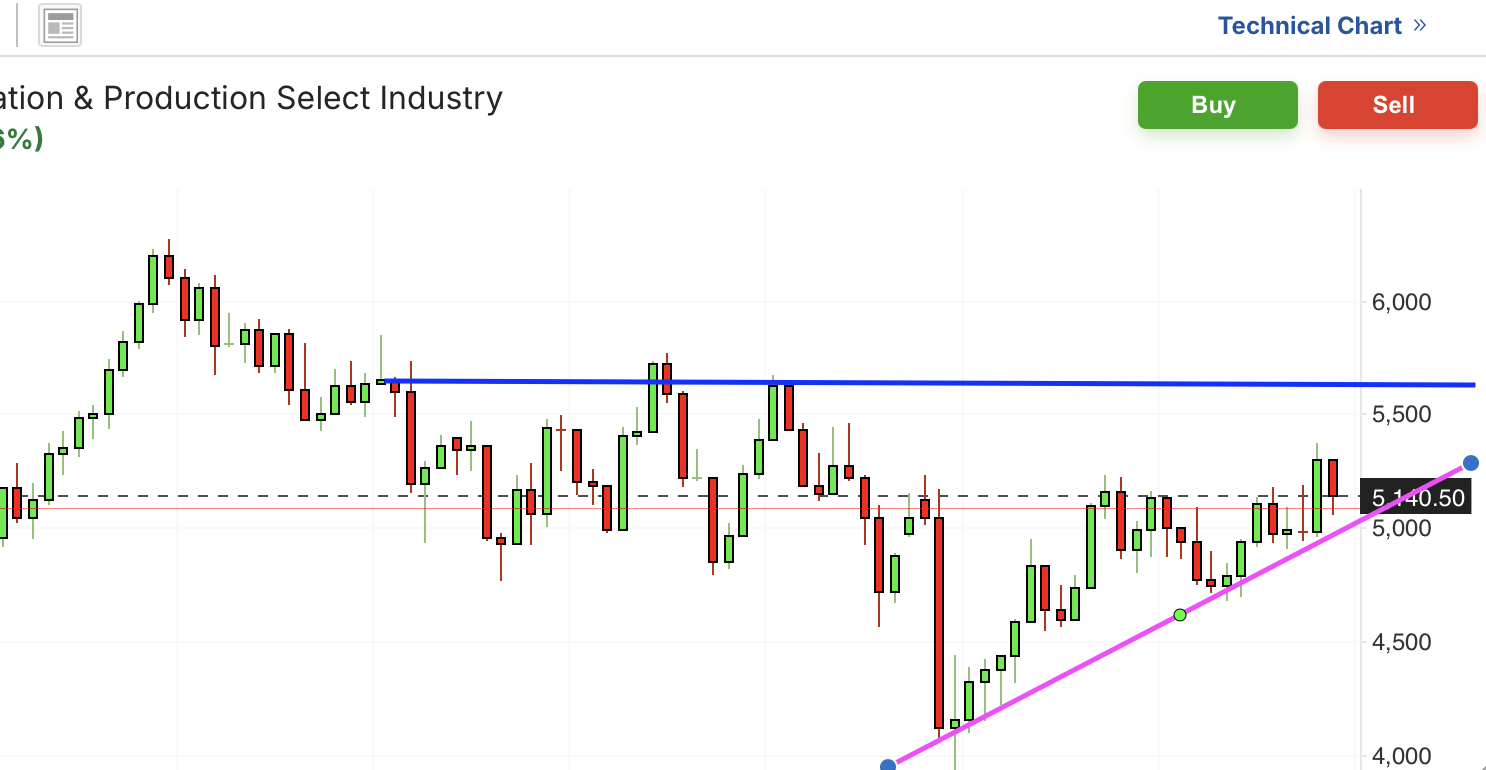The image size is (1486, 770).
Task: Click the Production Select Industry title text
Action: [300, 98]
